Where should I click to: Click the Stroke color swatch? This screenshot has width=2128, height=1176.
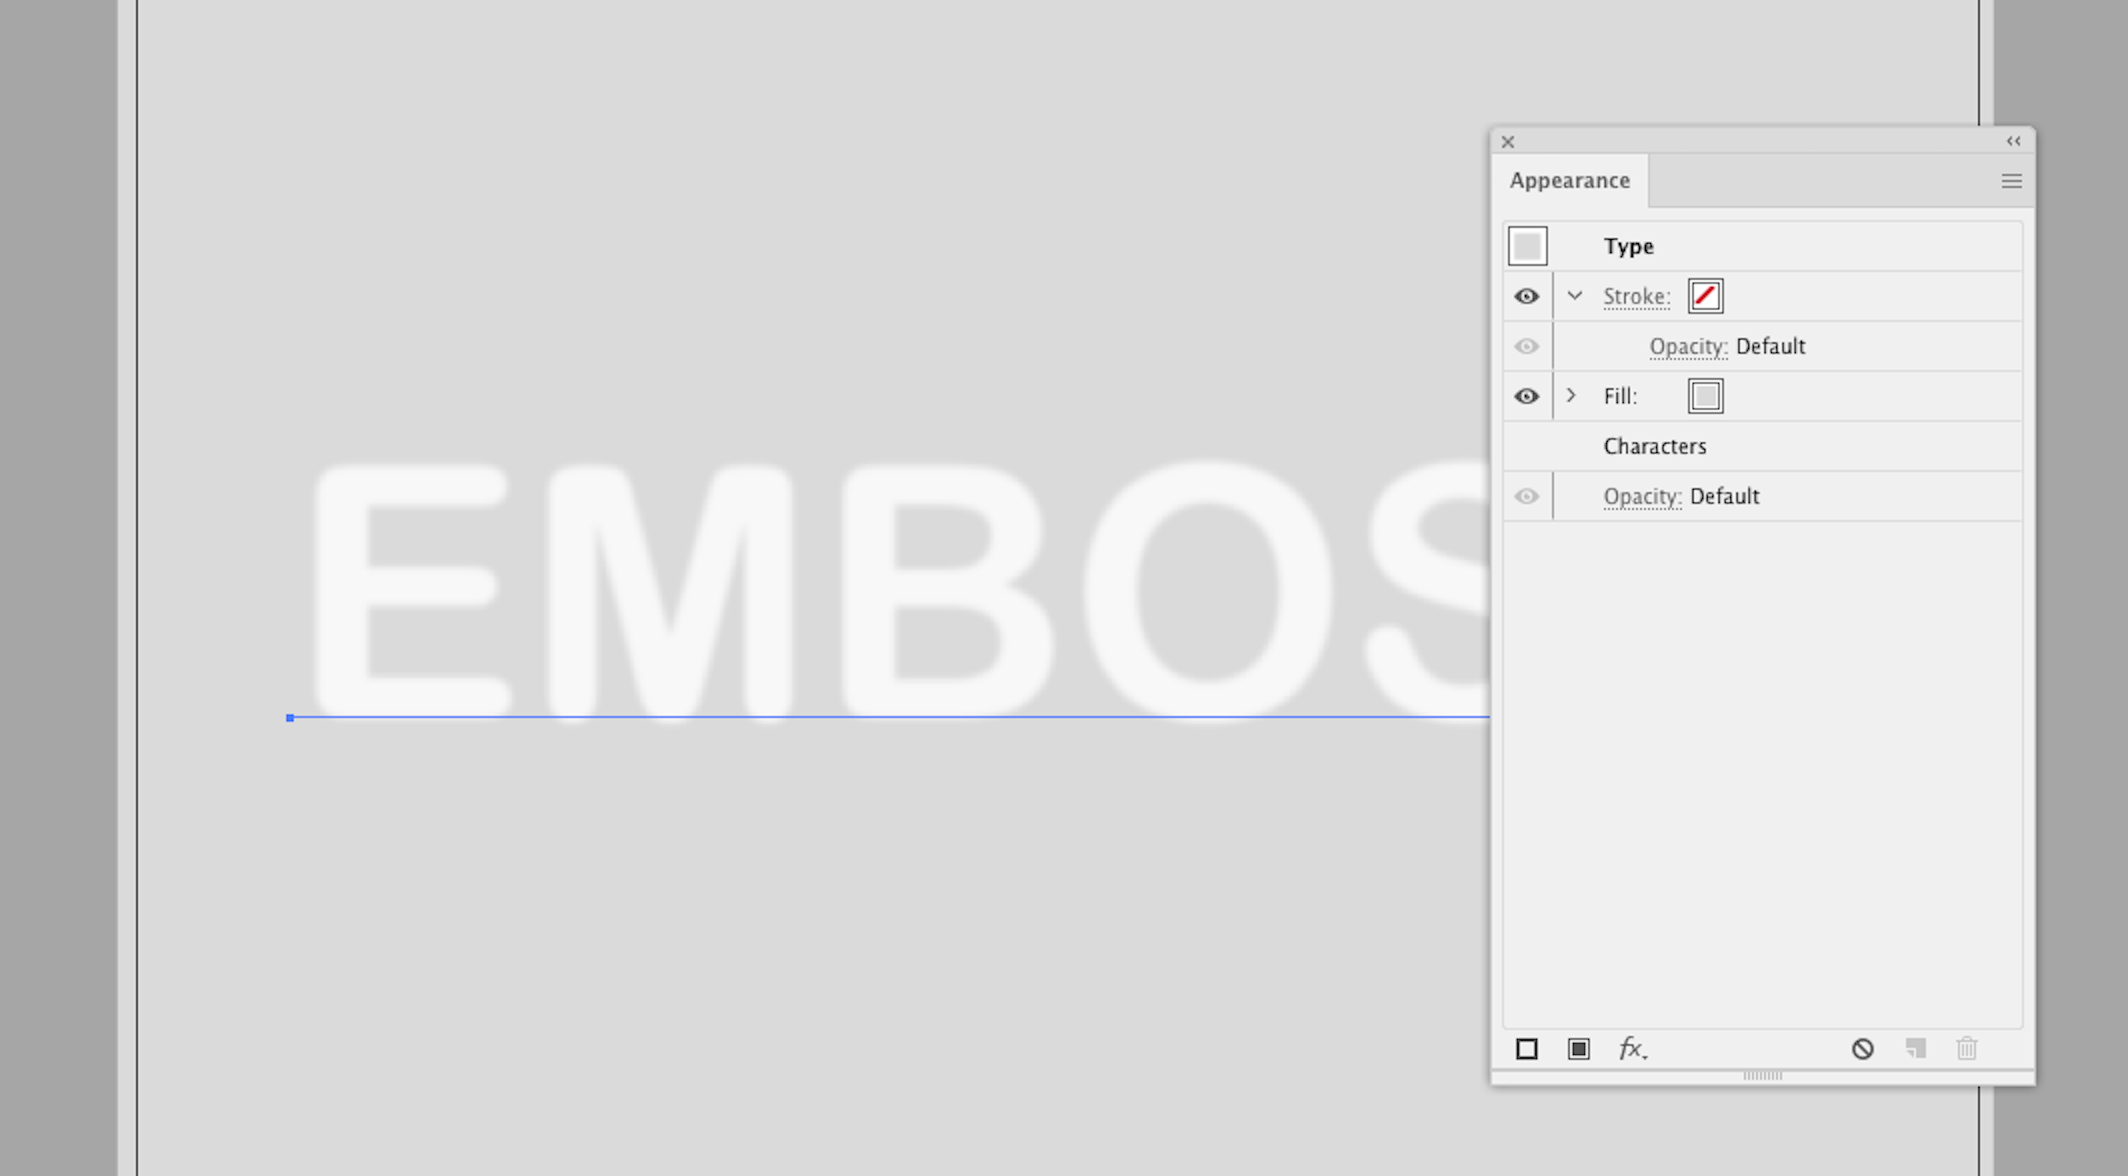point(1704,295)
